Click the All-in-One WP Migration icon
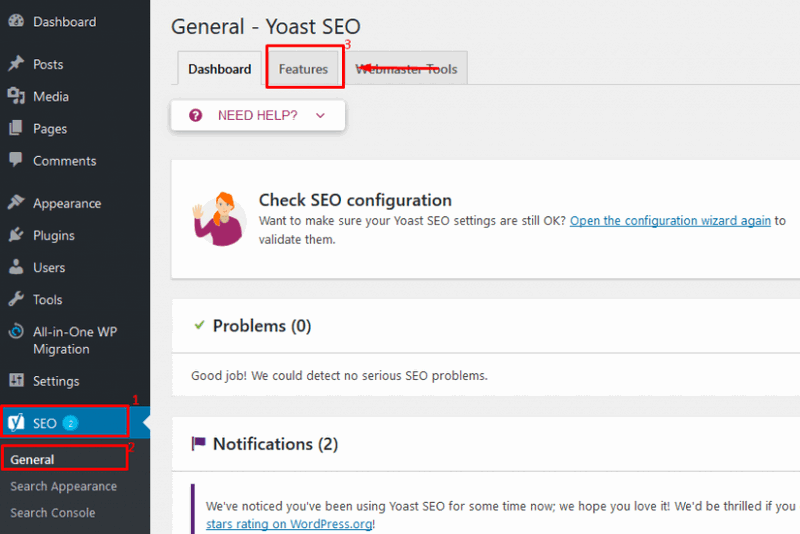This screenshot has height=534, width=800. coord(16,331)
